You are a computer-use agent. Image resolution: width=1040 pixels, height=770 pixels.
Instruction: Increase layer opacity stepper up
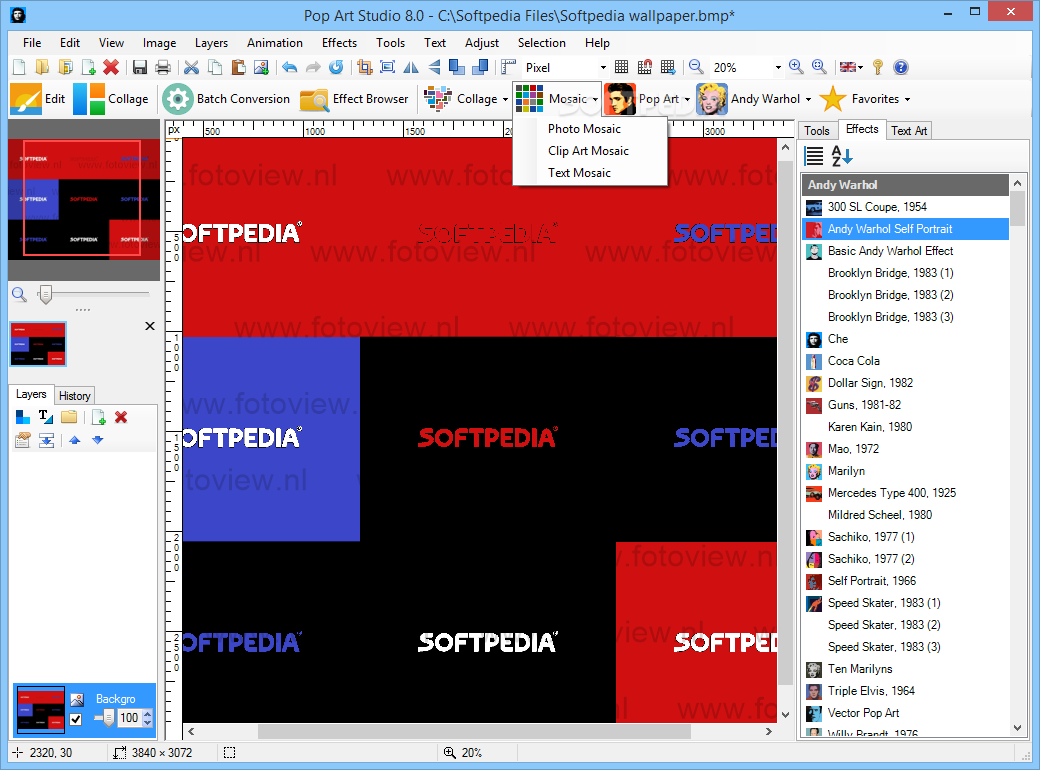[147, 714]
